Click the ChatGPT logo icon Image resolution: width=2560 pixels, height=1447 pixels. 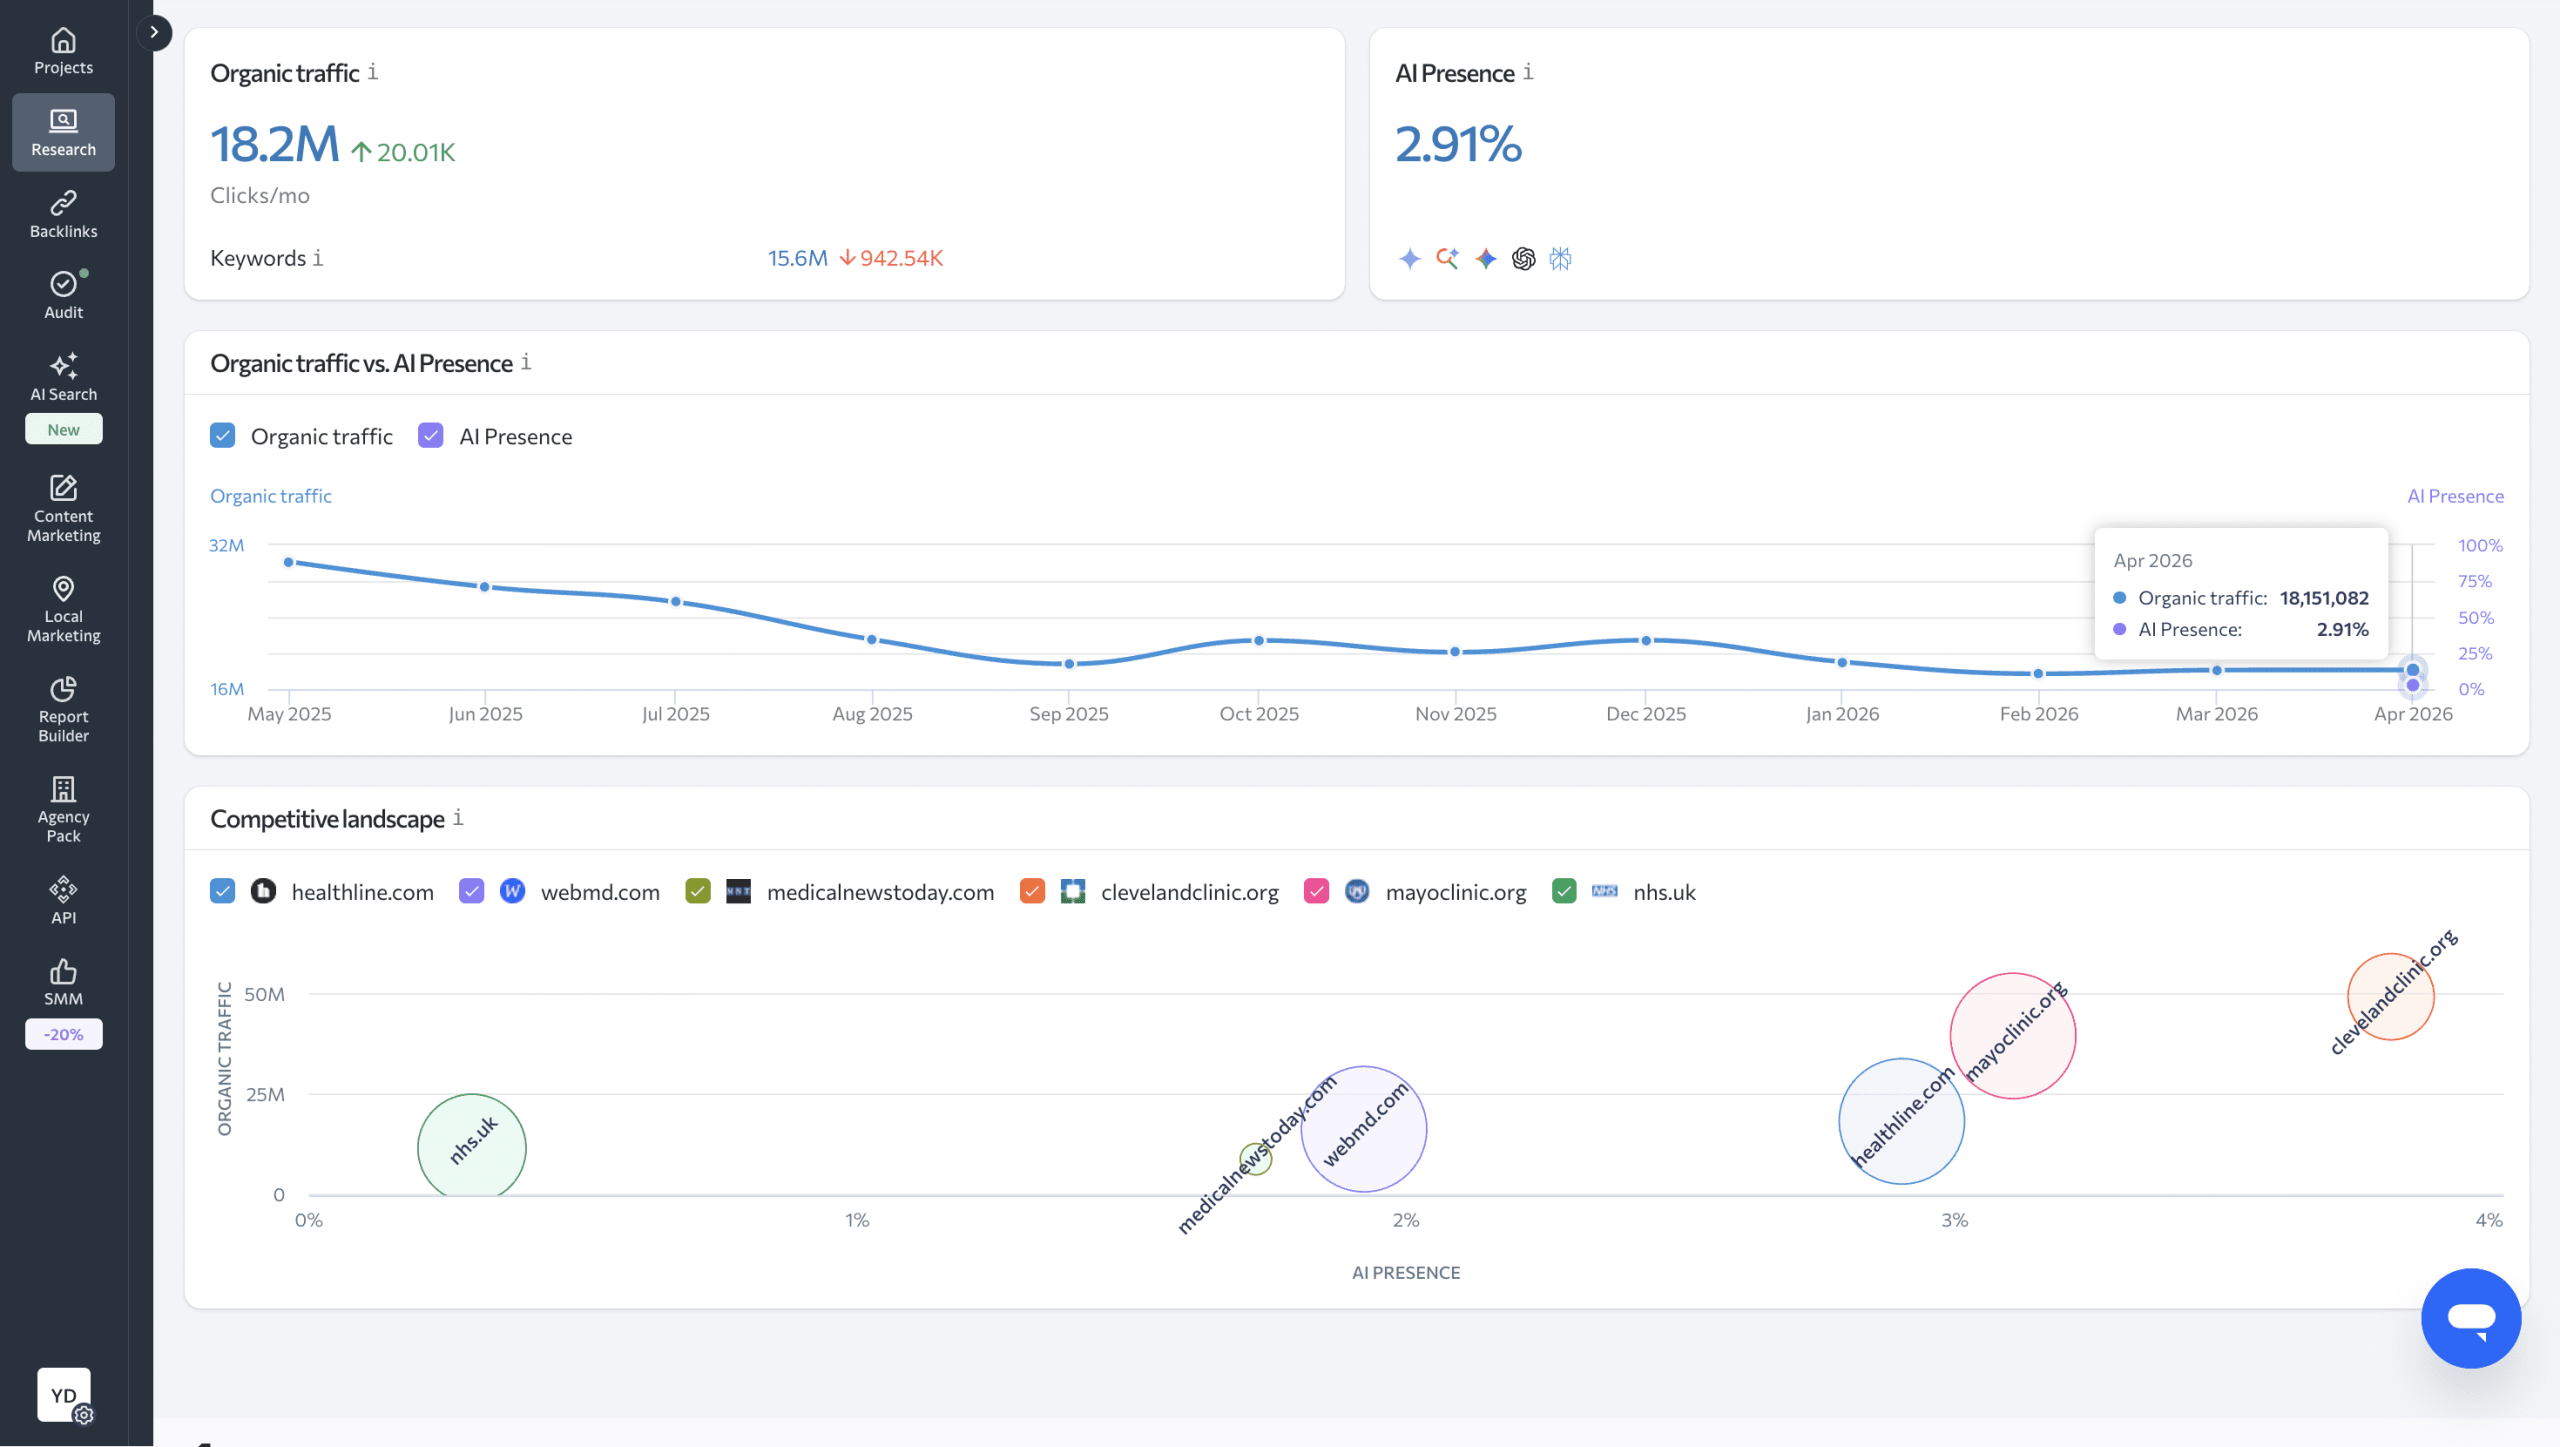point(1523,259)
